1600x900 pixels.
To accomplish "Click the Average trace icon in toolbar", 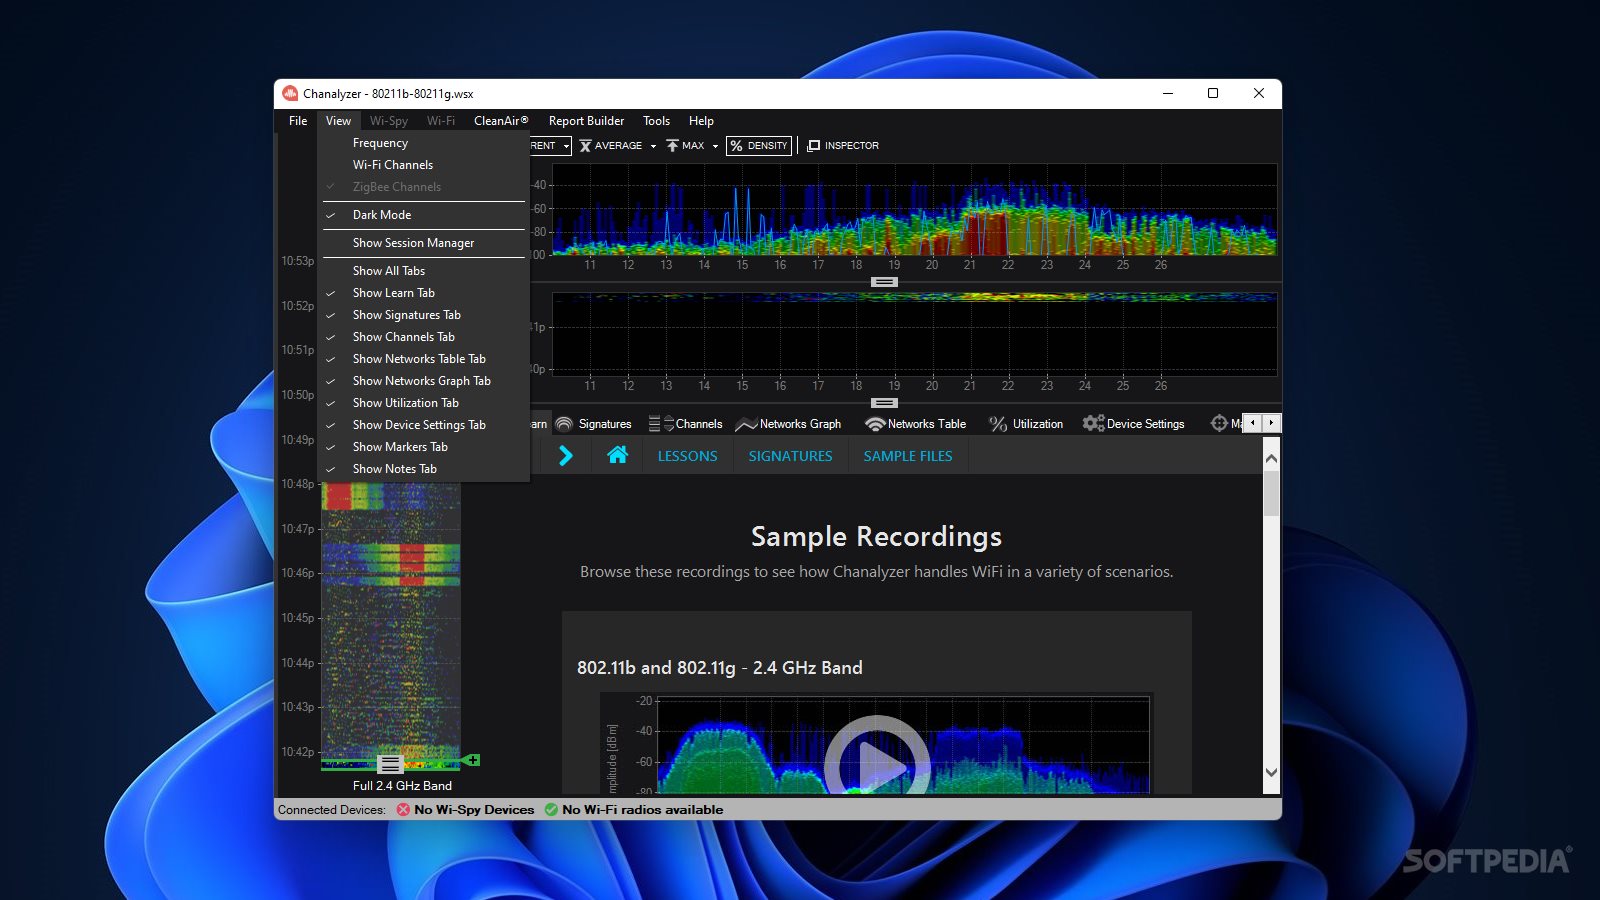I will coord(585,146).
